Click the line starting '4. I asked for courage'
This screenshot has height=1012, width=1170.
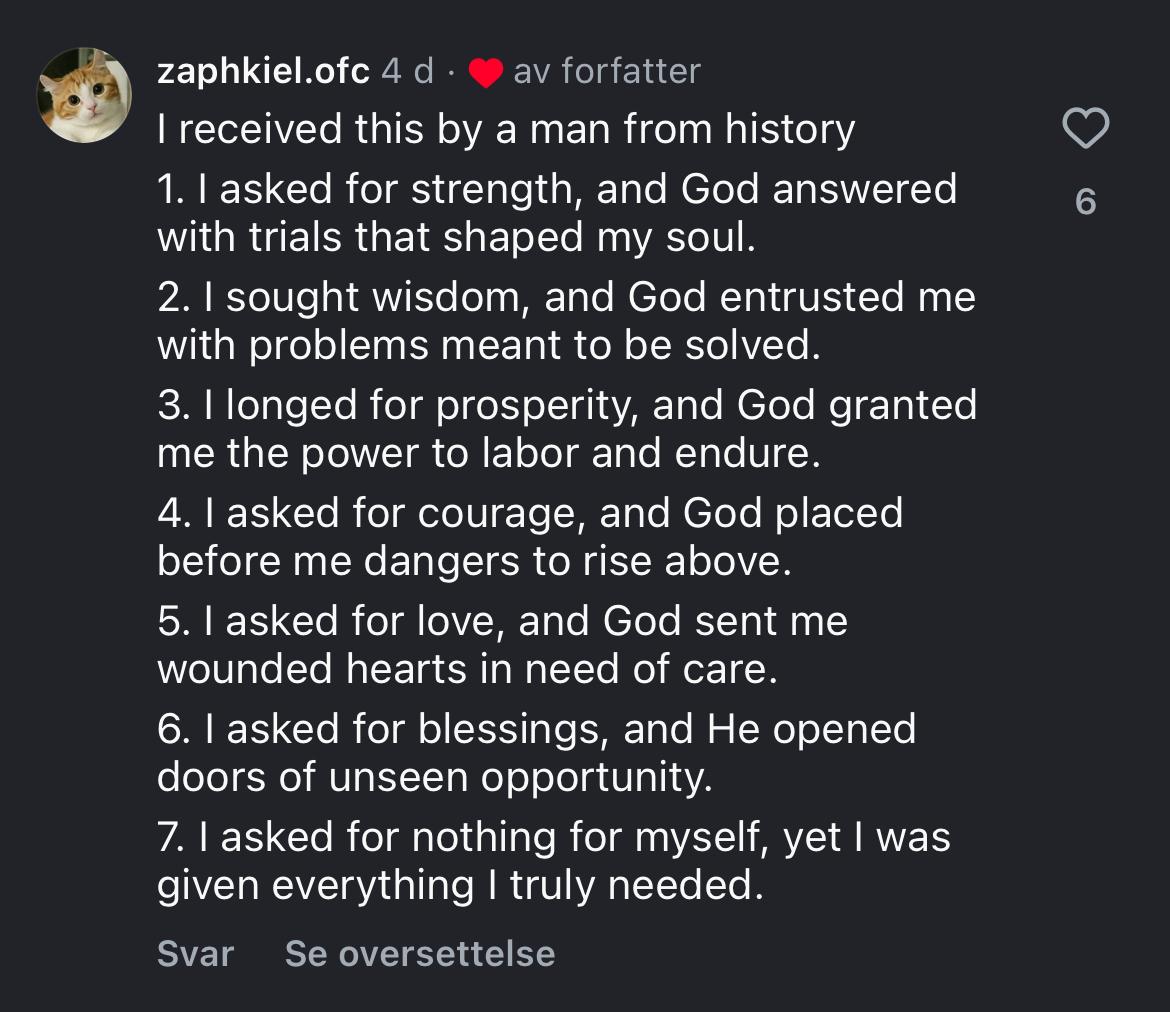(x=530, y=513)
